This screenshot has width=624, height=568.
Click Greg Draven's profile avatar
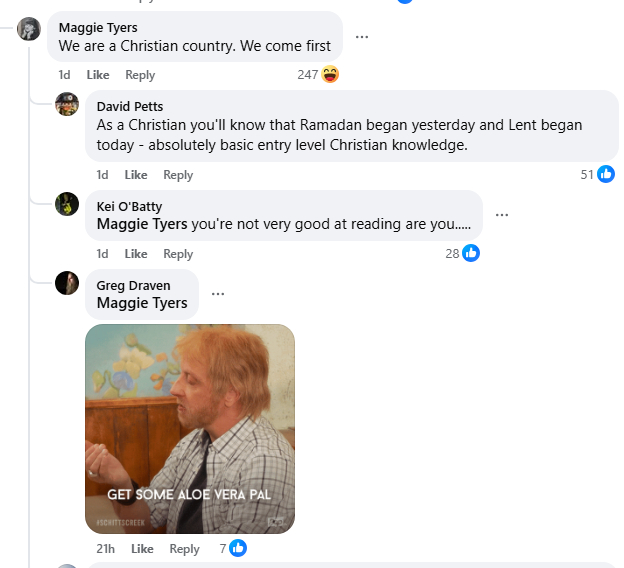(67, 283)
